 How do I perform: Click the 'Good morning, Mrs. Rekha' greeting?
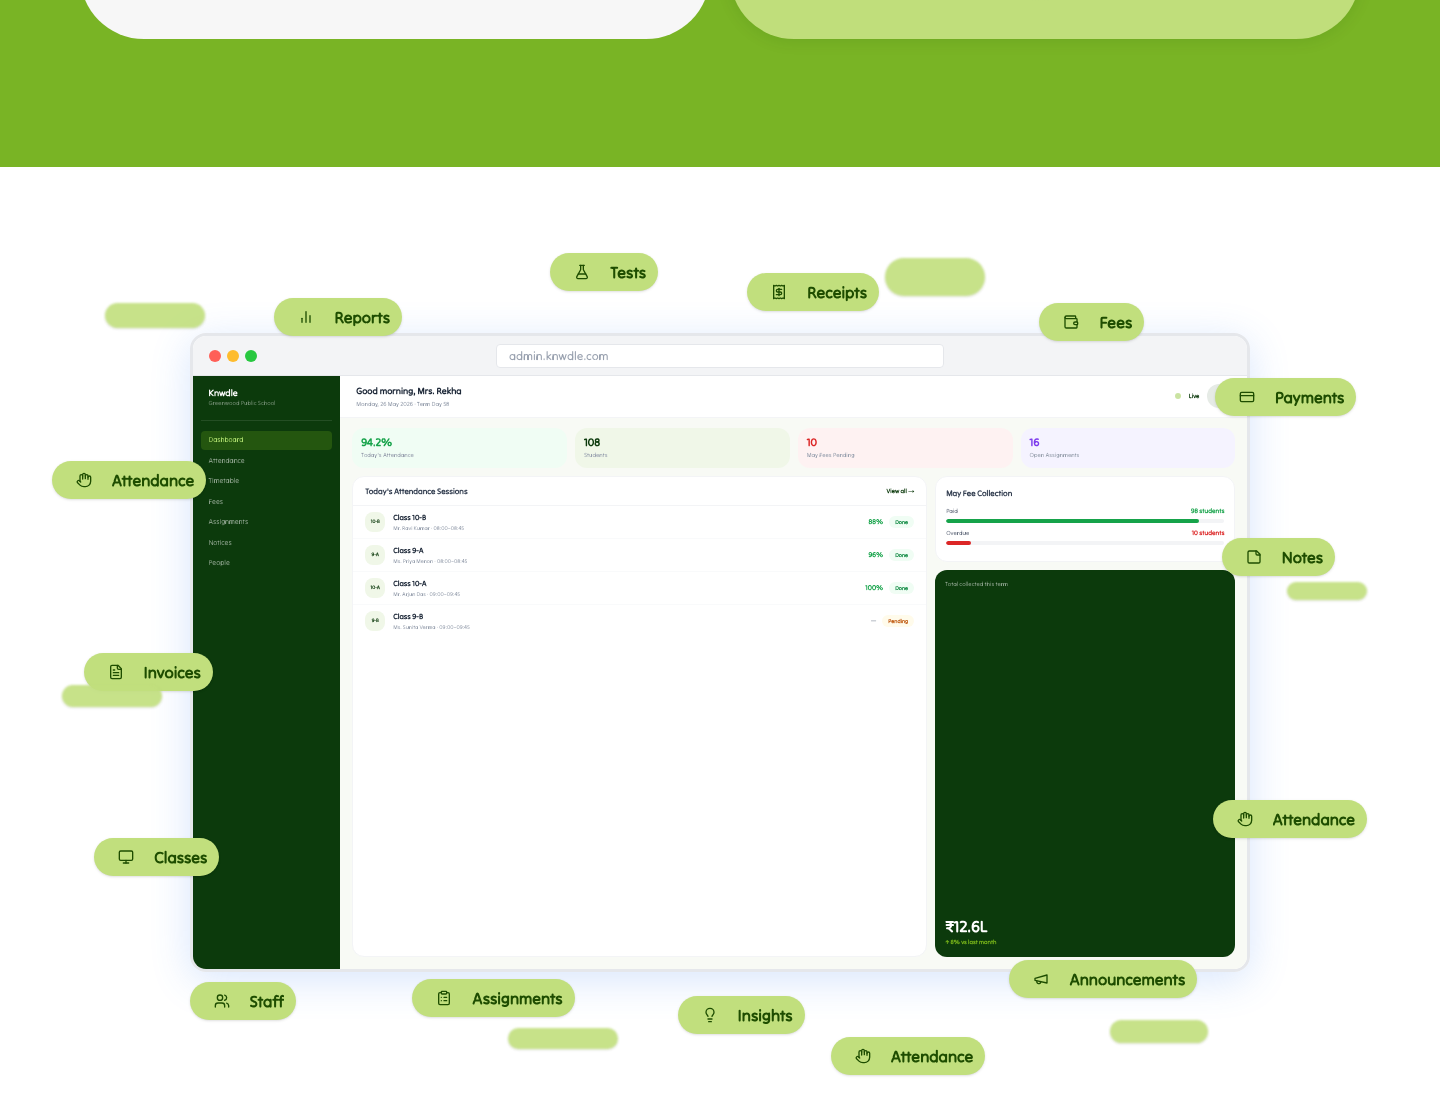pyautogui.click(x=409, y=391)
